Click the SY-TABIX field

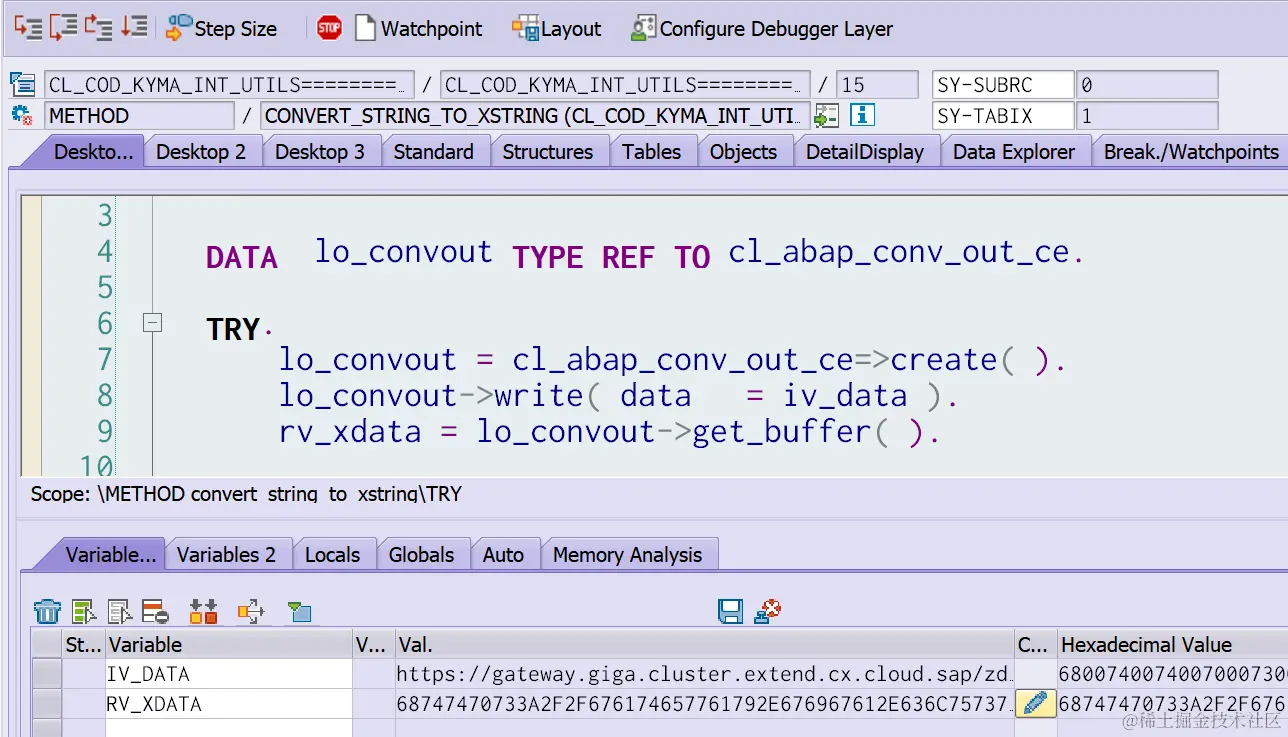[1003, 115]
